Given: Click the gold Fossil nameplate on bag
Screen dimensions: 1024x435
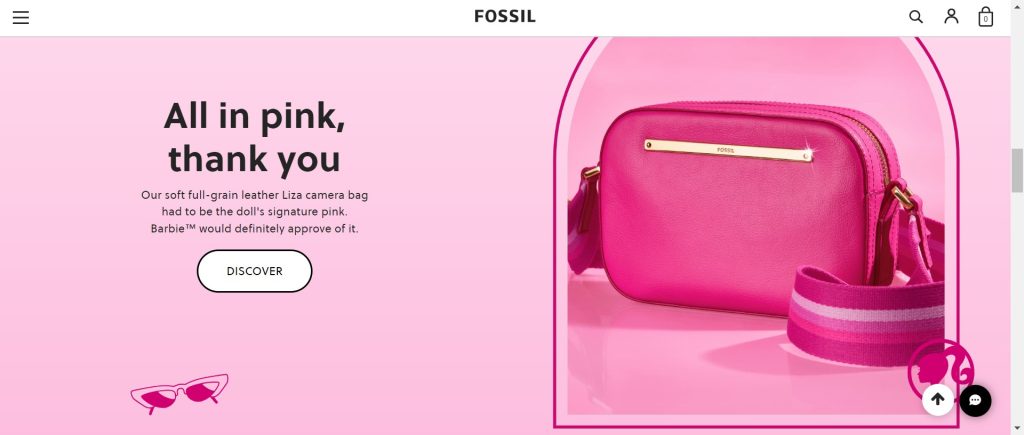Looking at the screenshot, I should click(x=728, y=150).
